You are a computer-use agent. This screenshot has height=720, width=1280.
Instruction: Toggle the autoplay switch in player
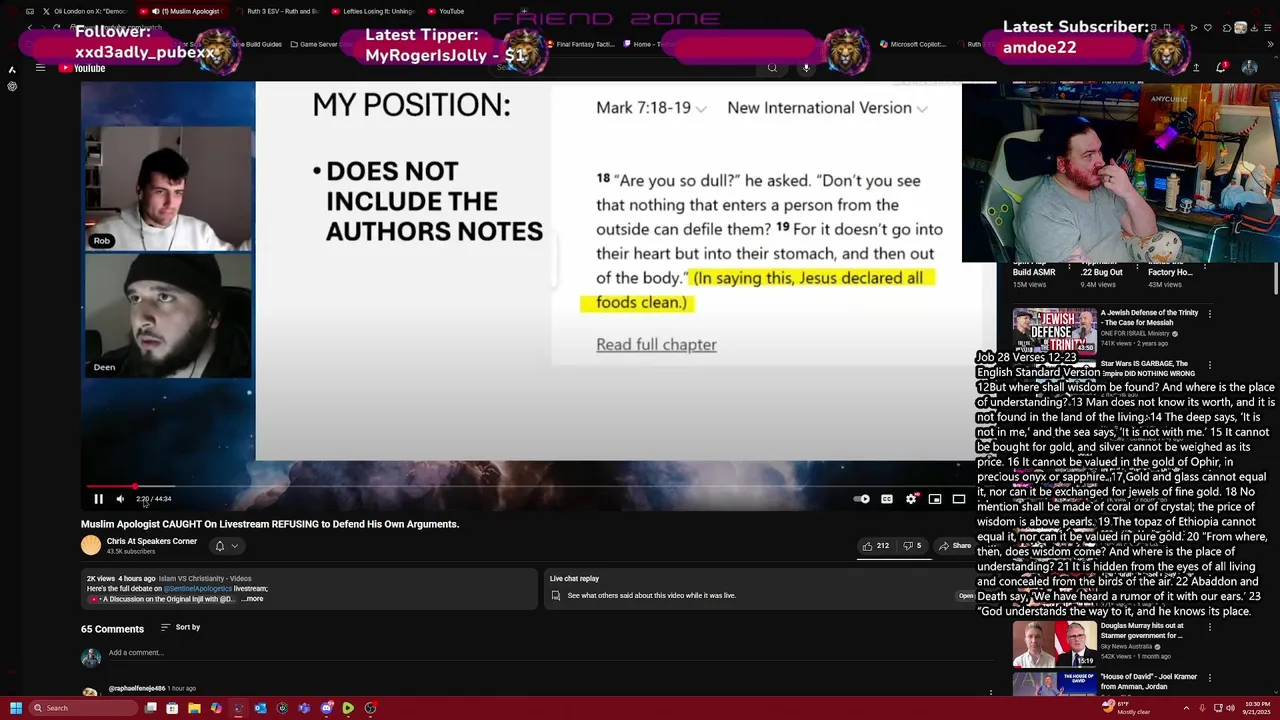[861, 499]
